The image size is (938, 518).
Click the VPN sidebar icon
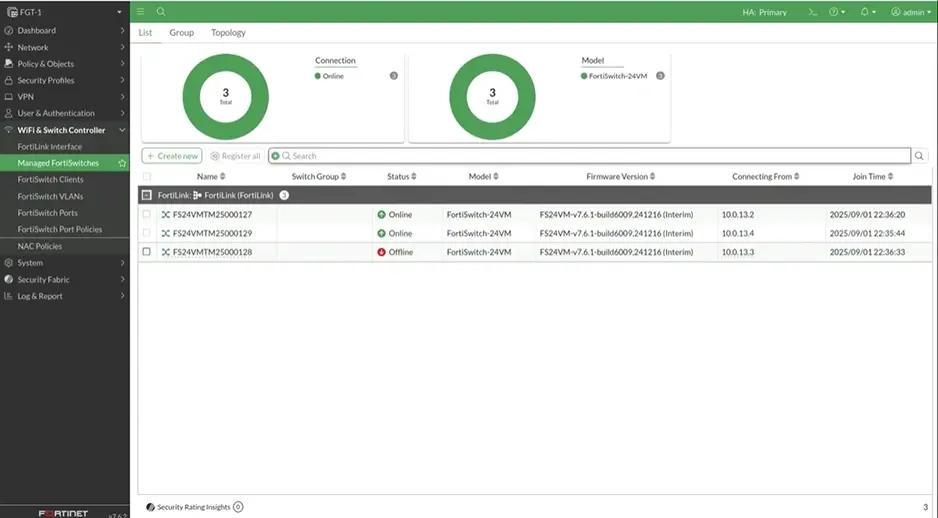(8, 96)
